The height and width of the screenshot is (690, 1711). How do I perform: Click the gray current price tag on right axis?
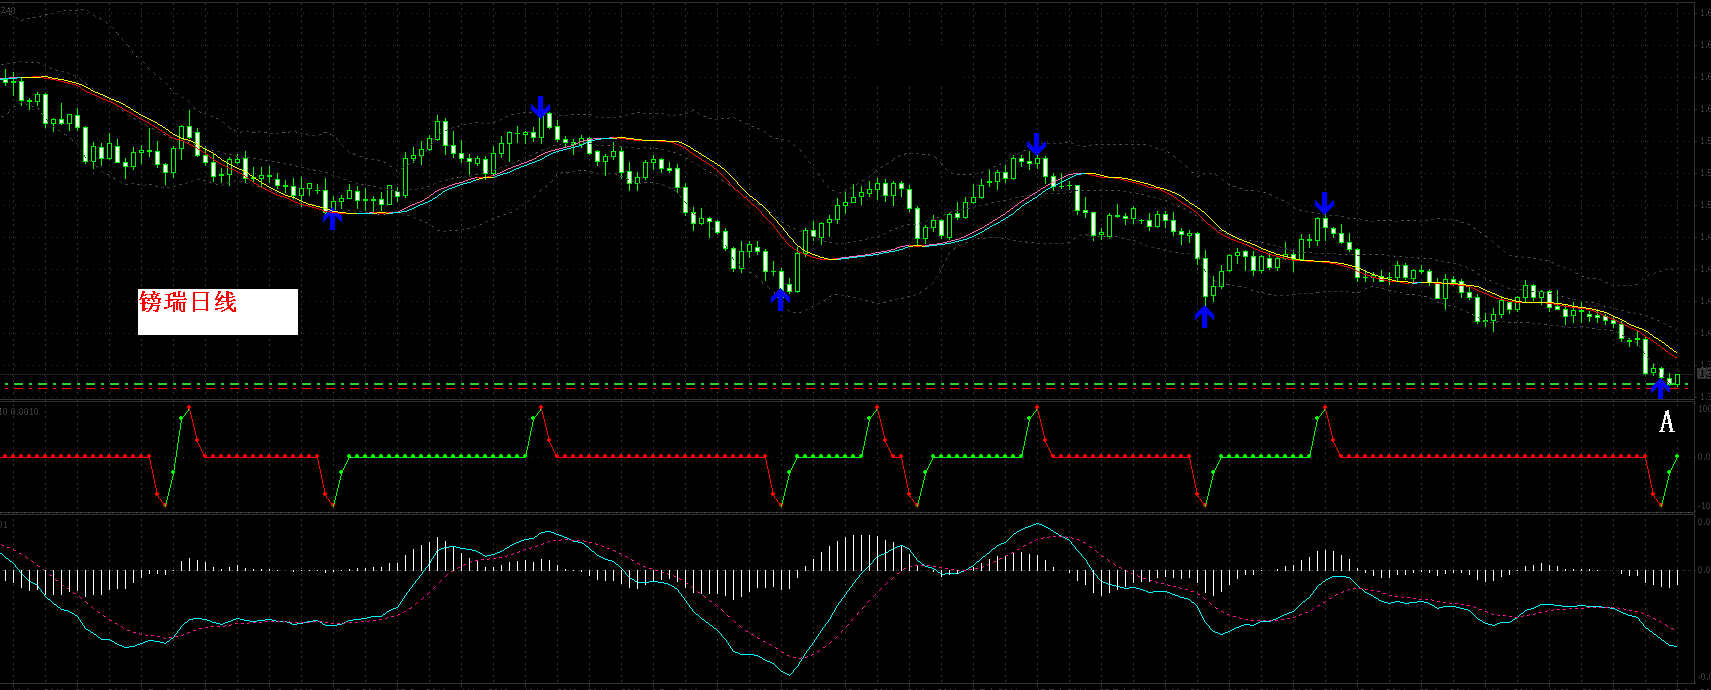pos(1704,373)
